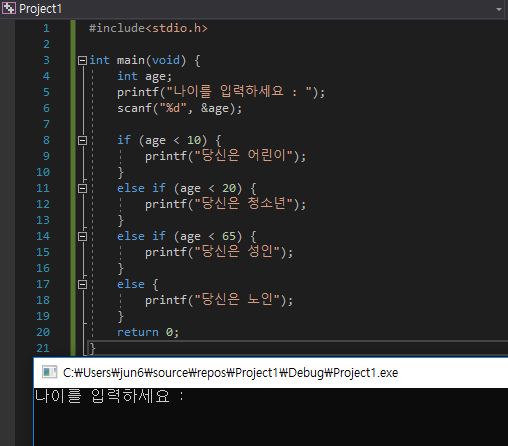
Task: Collapse the else if (age < 20) block
Action: [82, 188]
